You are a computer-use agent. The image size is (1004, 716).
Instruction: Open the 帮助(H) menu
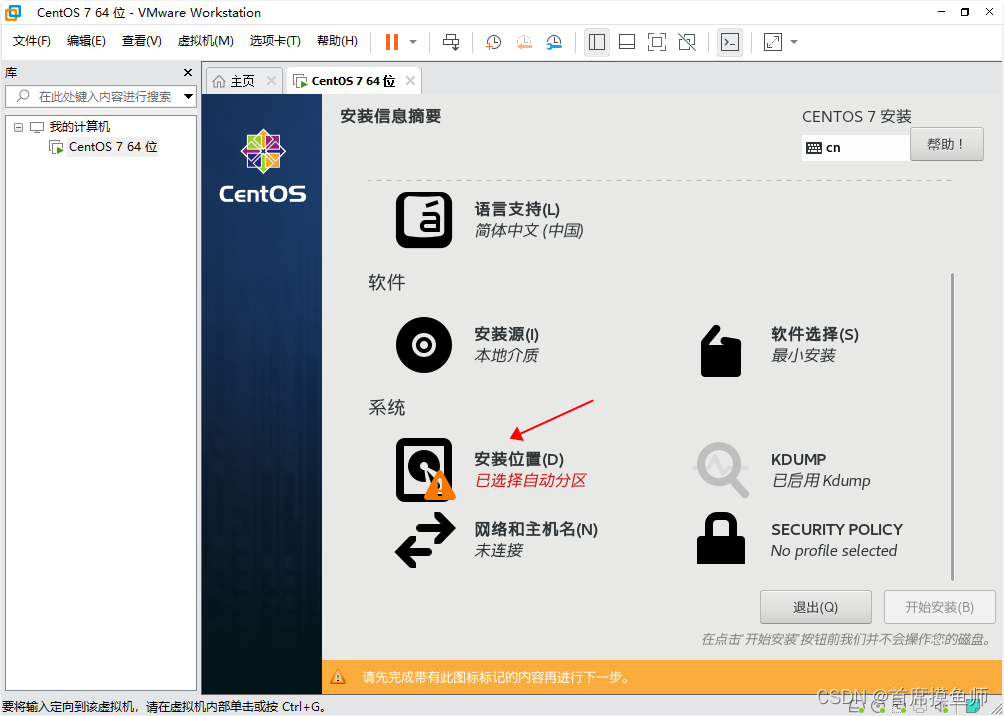point(337,41)
